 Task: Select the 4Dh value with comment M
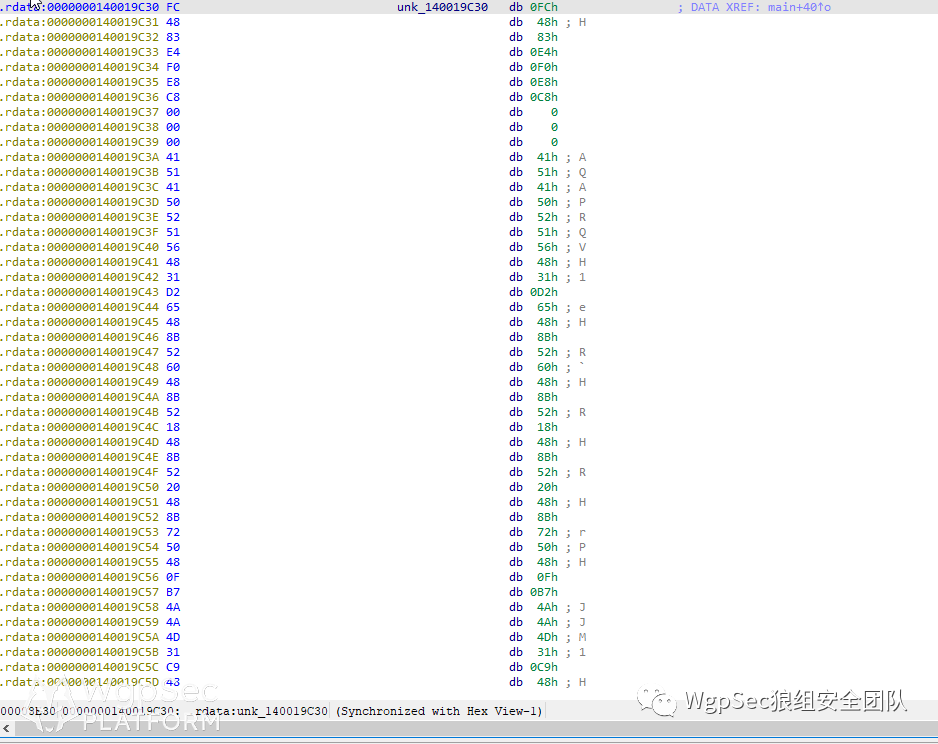tap(547, 637)
